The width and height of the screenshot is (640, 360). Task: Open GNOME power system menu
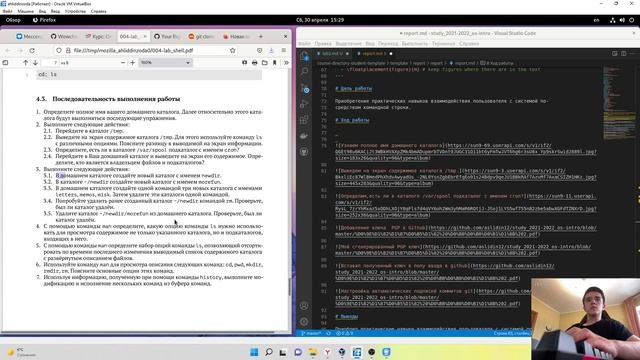pos(631,20)
